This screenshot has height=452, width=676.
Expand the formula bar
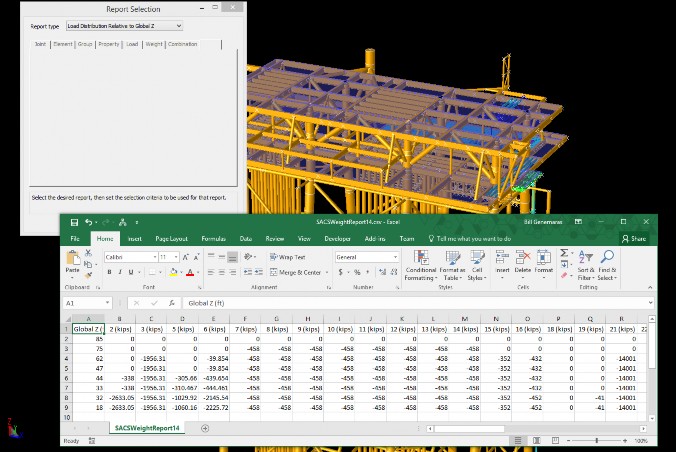[x=651, y=303]
